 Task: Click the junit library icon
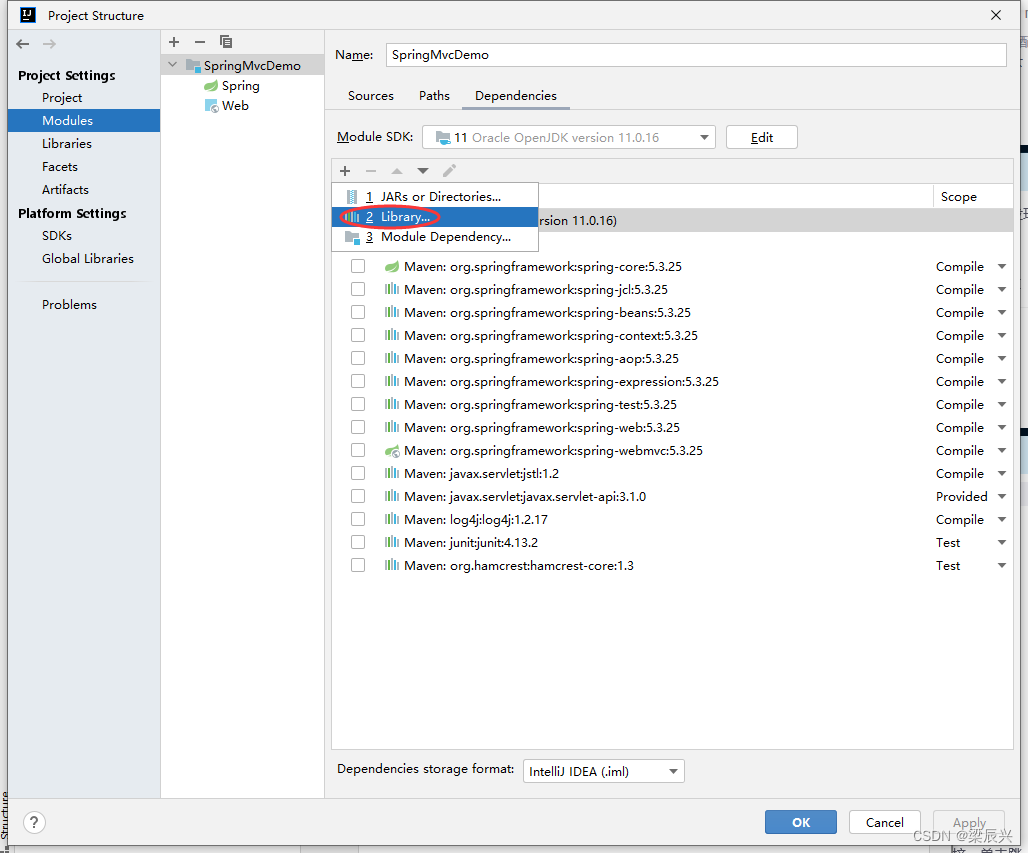[392, 543]
